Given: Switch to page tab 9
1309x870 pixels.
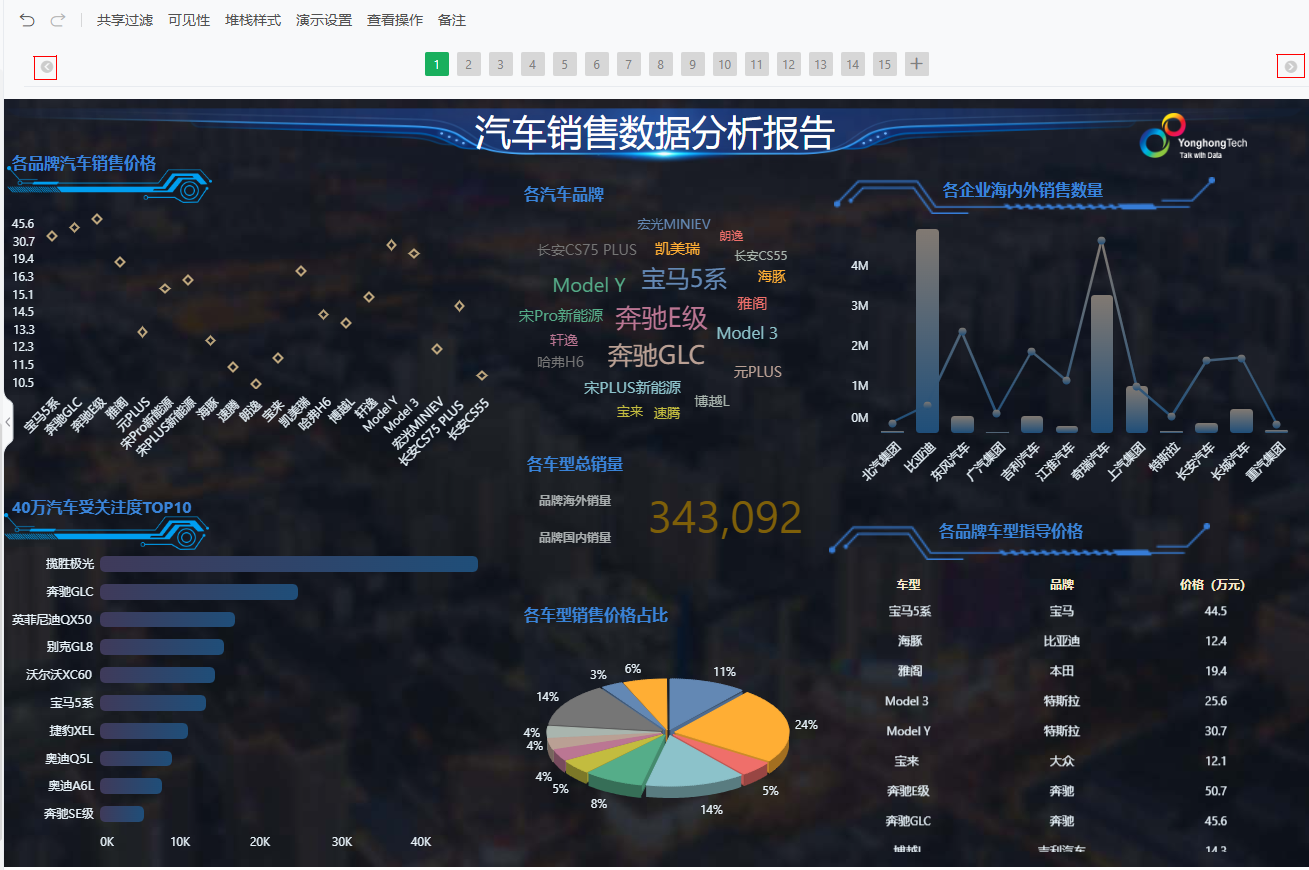Looking at the screenshot, I should tap(693, 65).
